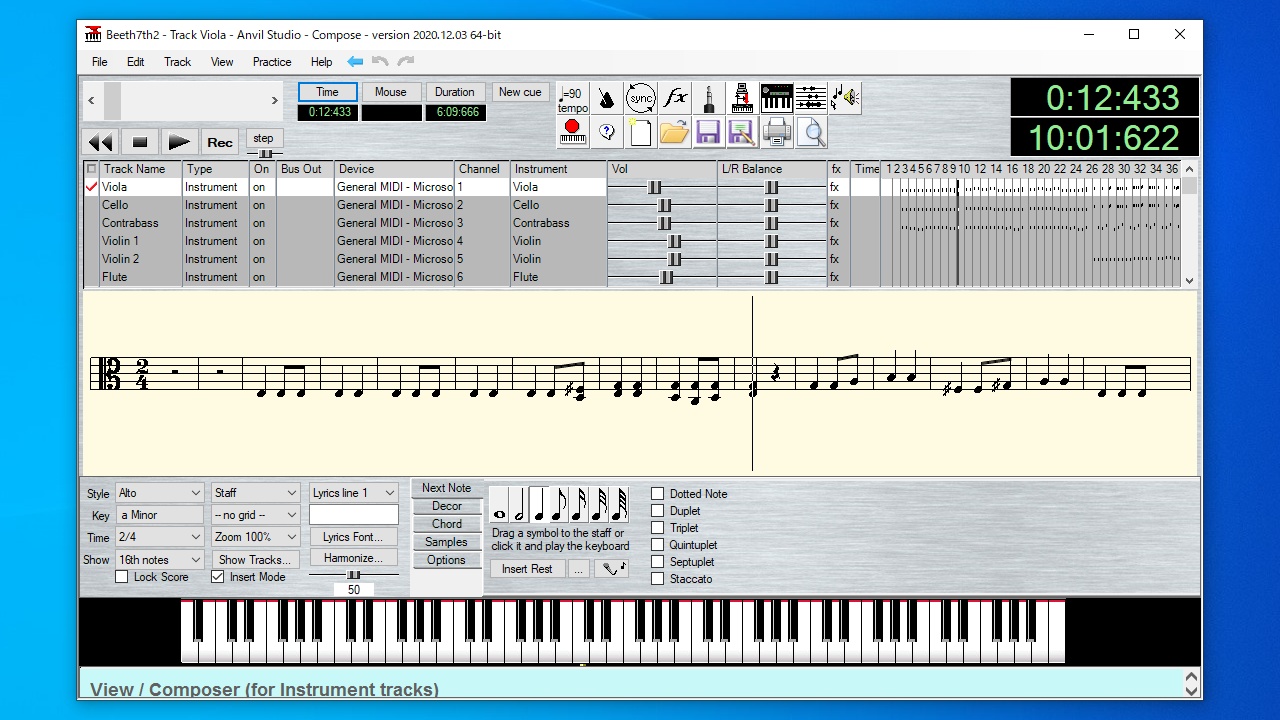This screenshot has height=720, width=1280.
Task: Open the View menu
Action: (222, 62)
